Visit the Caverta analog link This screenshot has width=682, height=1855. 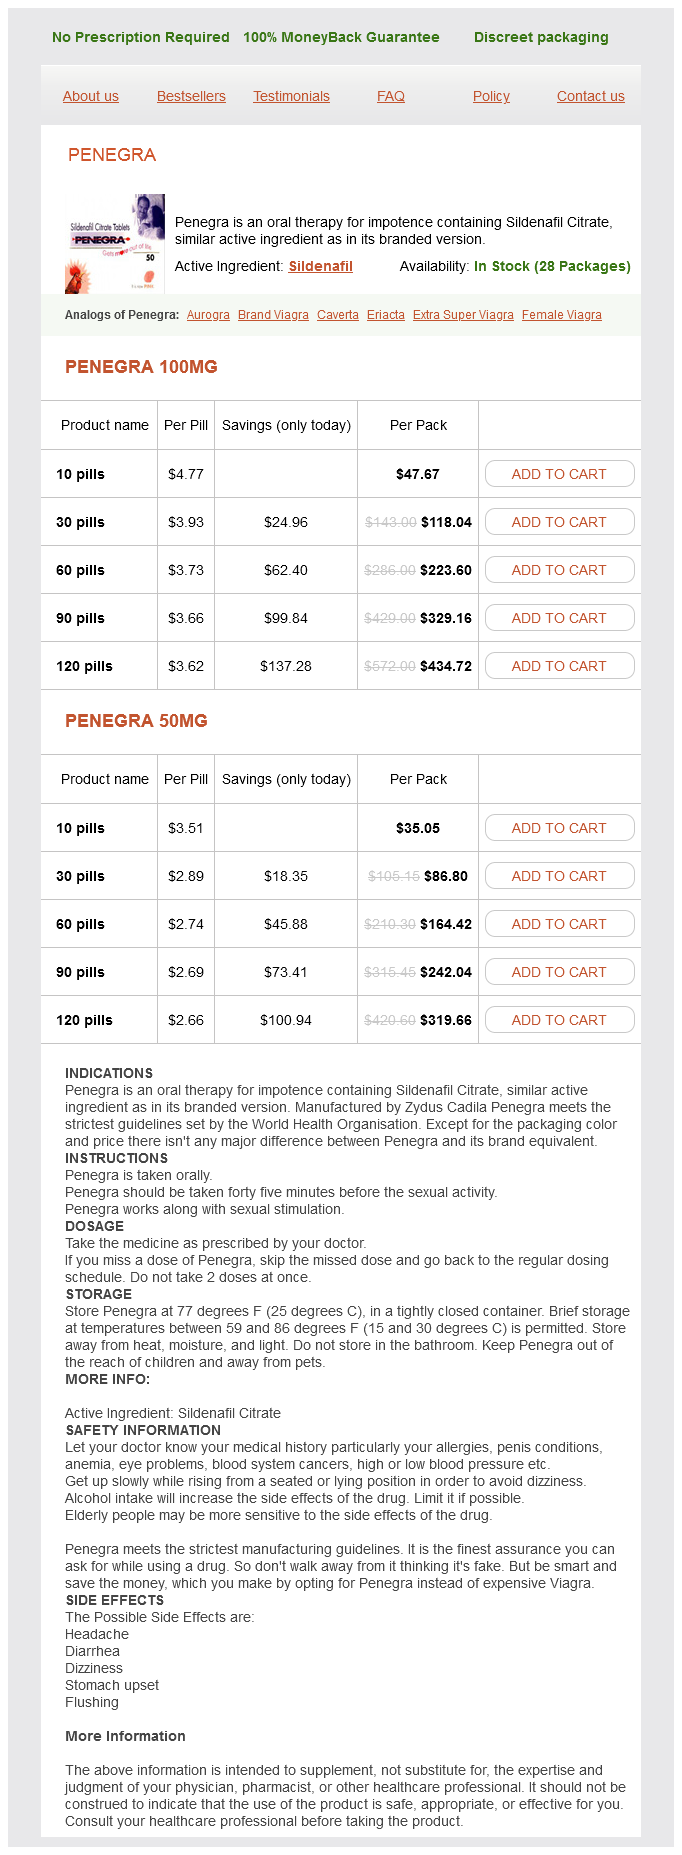pos(338,315)
